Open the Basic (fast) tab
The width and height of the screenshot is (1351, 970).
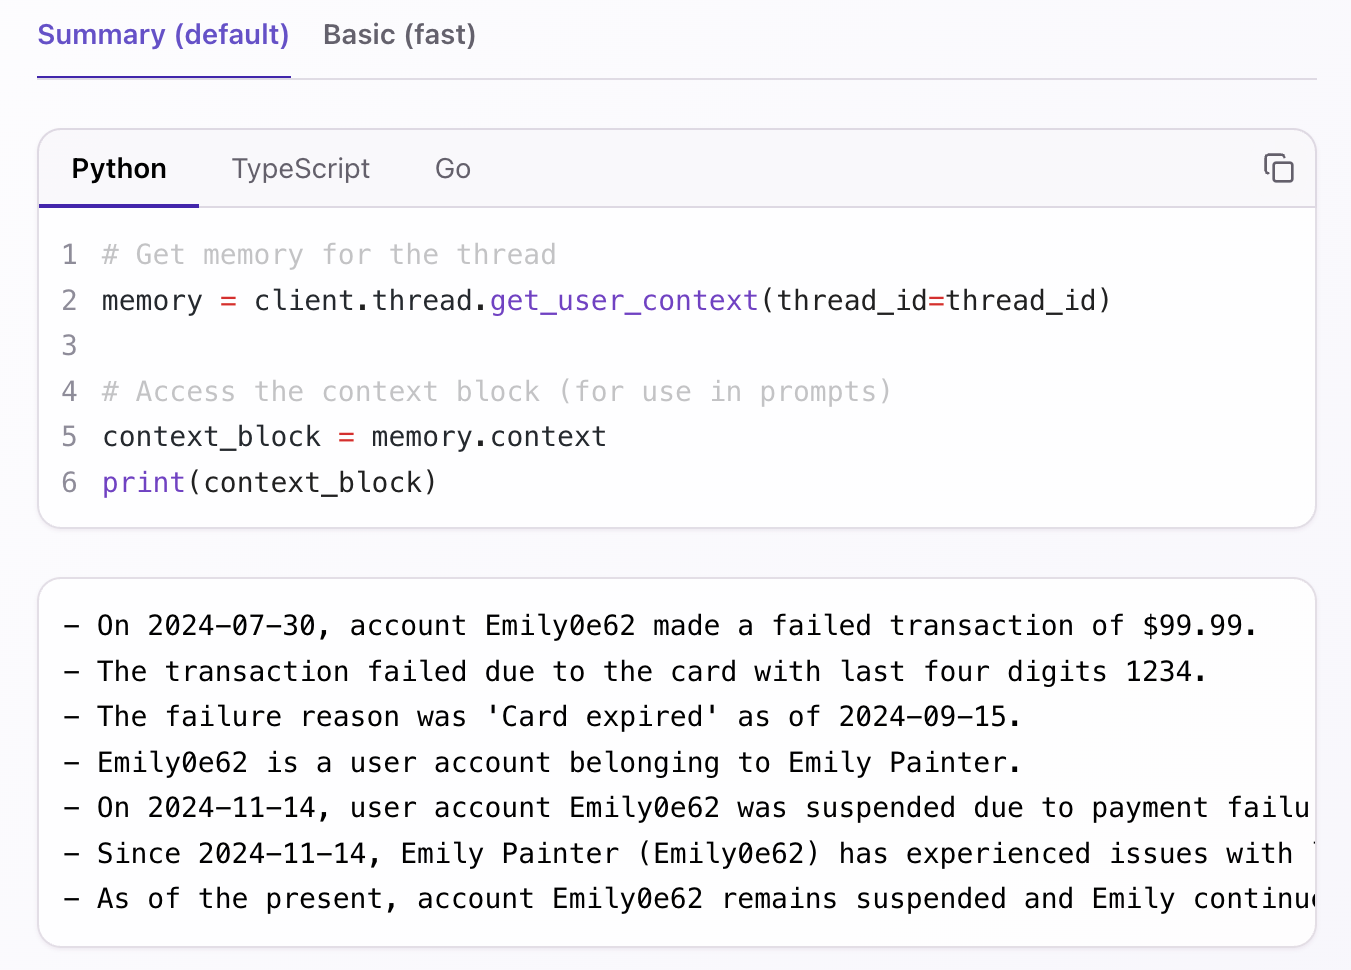click(x=399, y=35)
